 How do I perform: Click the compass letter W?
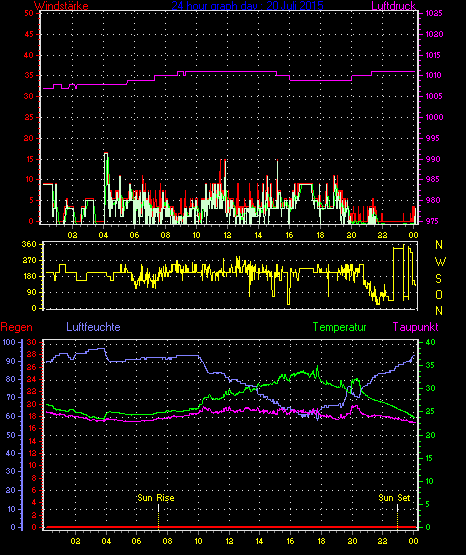pyautogui.click(x=440, y=262)
